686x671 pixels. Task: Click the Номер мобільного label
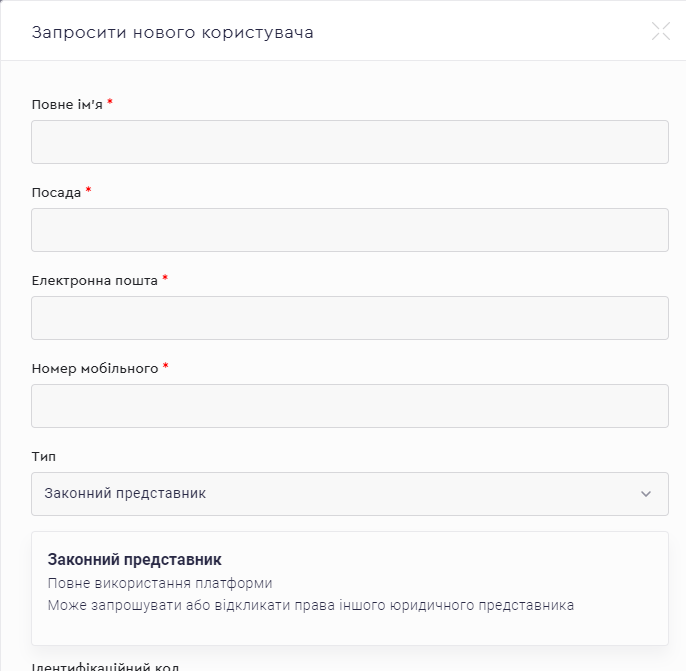(x=95, y=369)
